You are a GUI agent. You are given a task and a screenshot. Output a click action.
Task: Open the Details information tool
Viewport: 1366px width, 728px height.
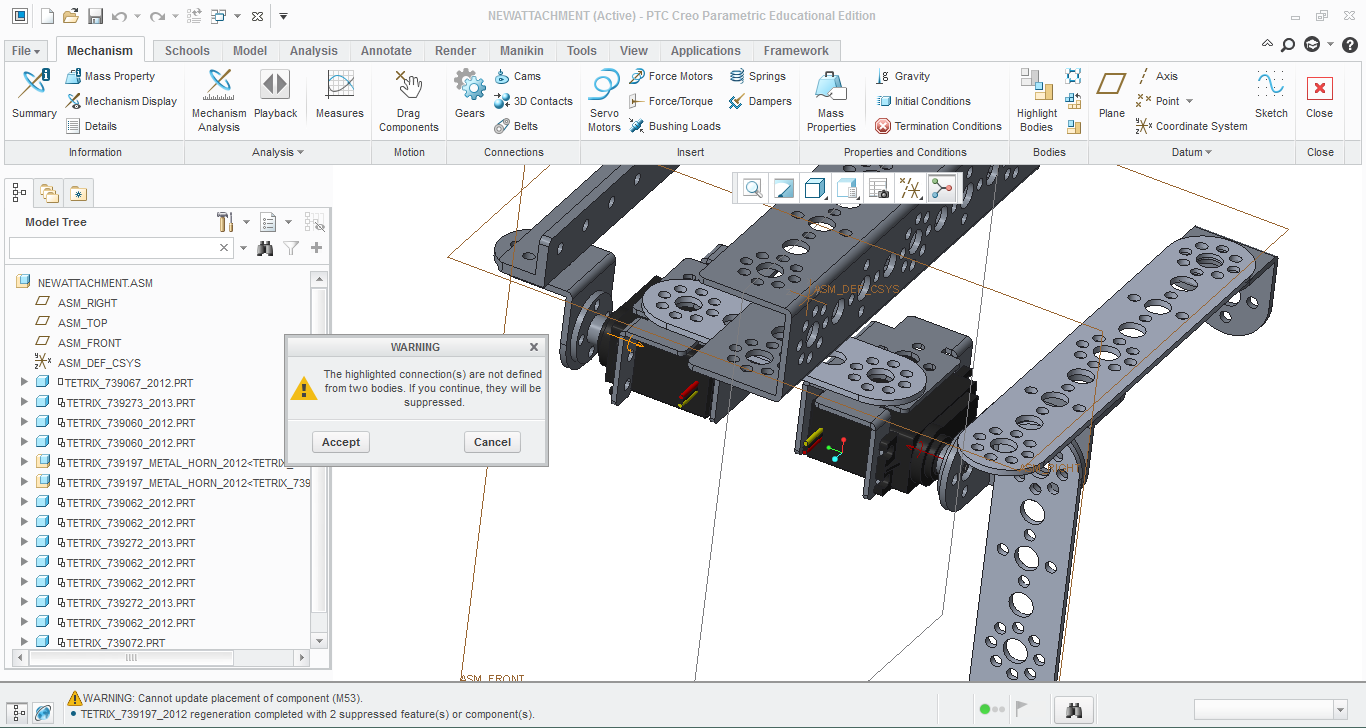92,126
